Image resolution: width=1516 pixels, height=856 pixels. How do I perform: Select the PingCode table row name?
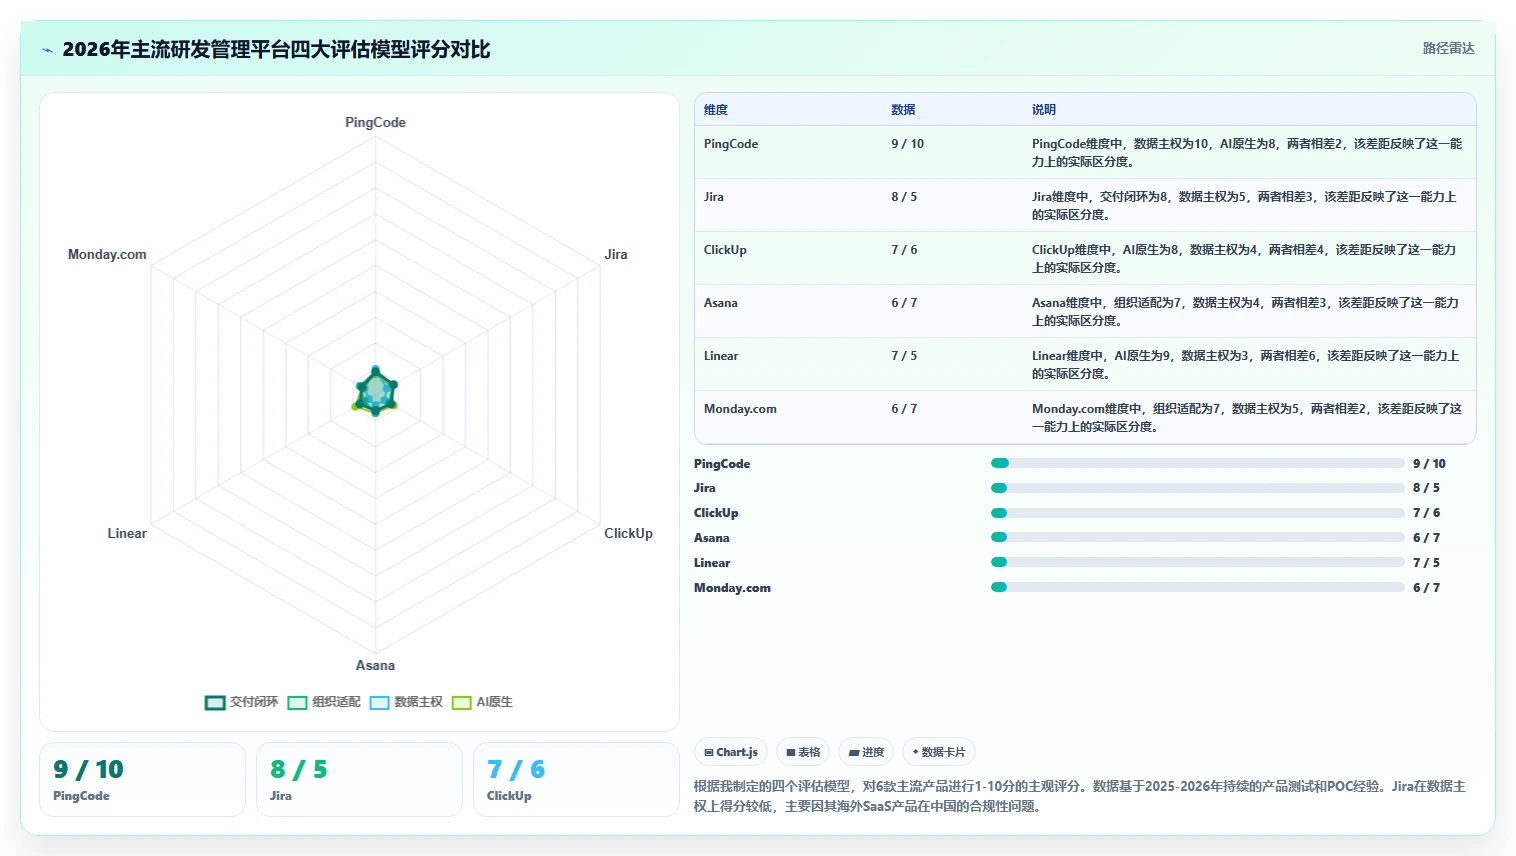point(731,144)
